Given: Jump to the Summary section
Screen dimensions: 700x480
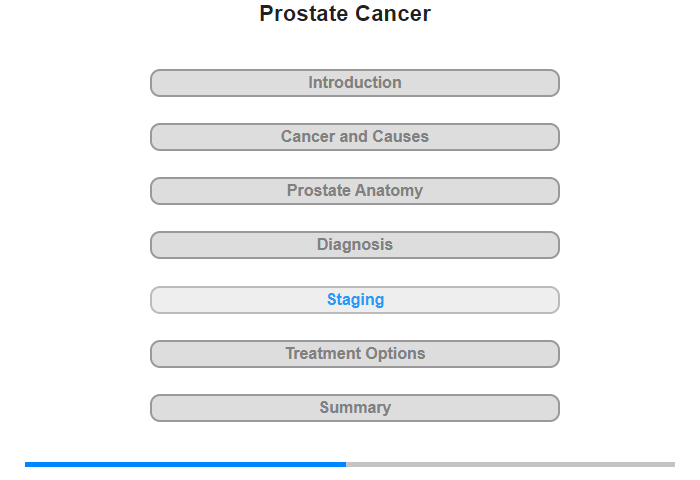Looking at the screenshot, I should coord(354,408).
